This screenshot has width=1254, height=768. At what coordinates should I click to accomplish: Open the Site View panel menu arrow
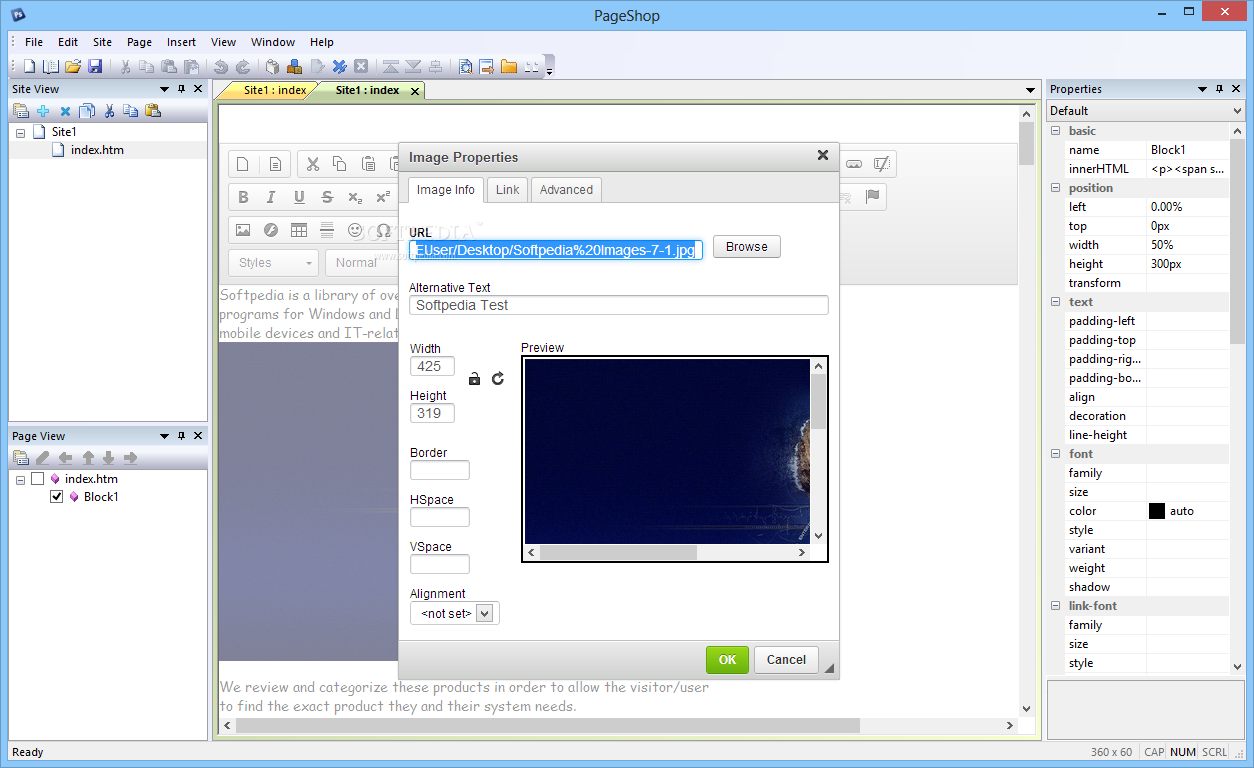[x=165, y=89]
